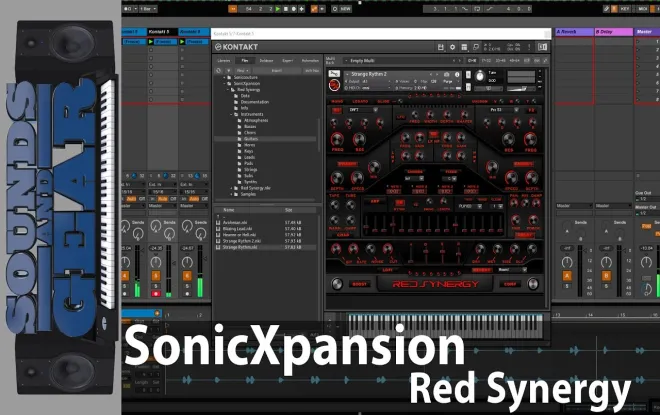Image resolution: width=660 pixels, height=415 pixels.
Task: Expand the Samples folder
Action: pos(232,194)
